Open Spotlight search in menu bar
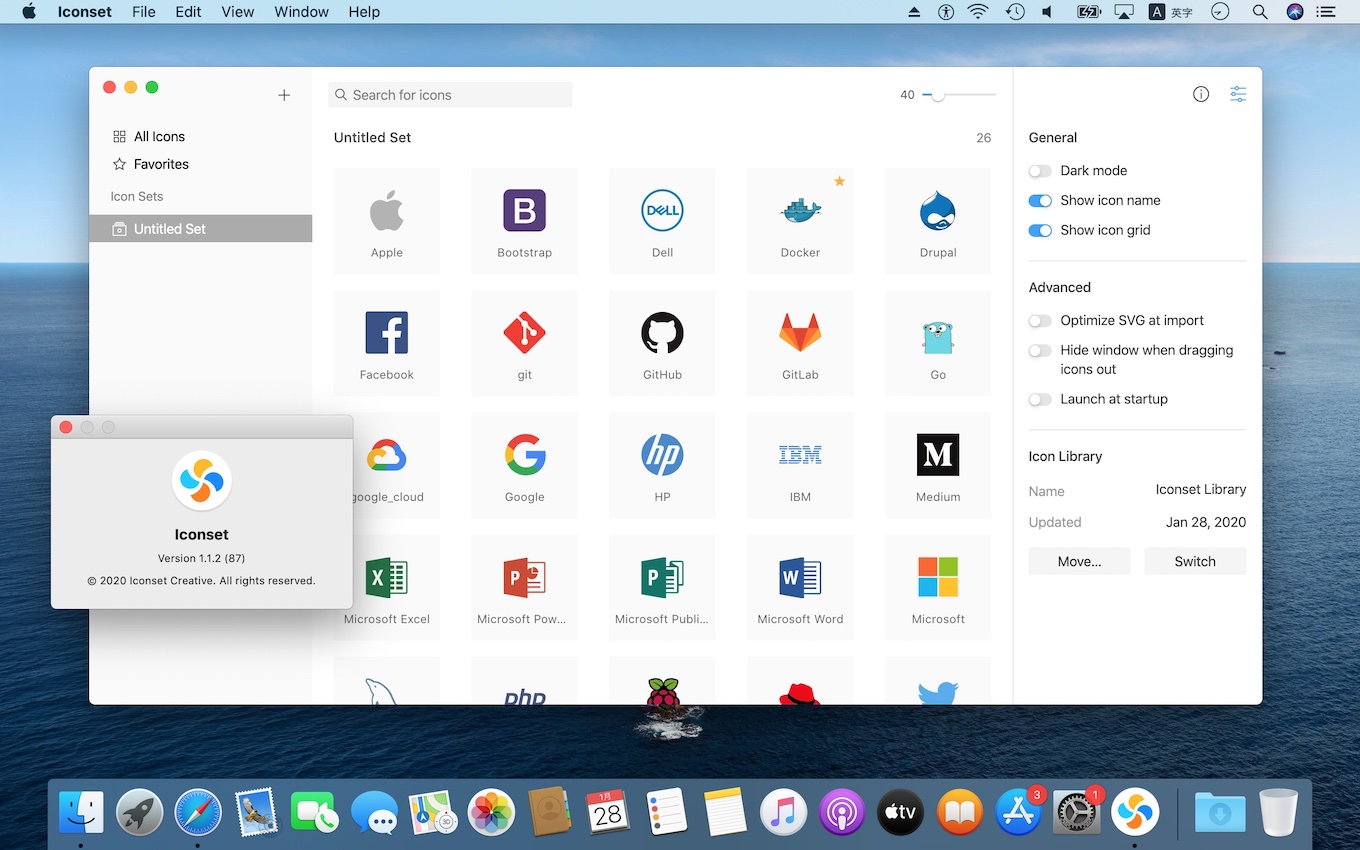Screen dimensions: 1360x850 (x=1260, y=12)
